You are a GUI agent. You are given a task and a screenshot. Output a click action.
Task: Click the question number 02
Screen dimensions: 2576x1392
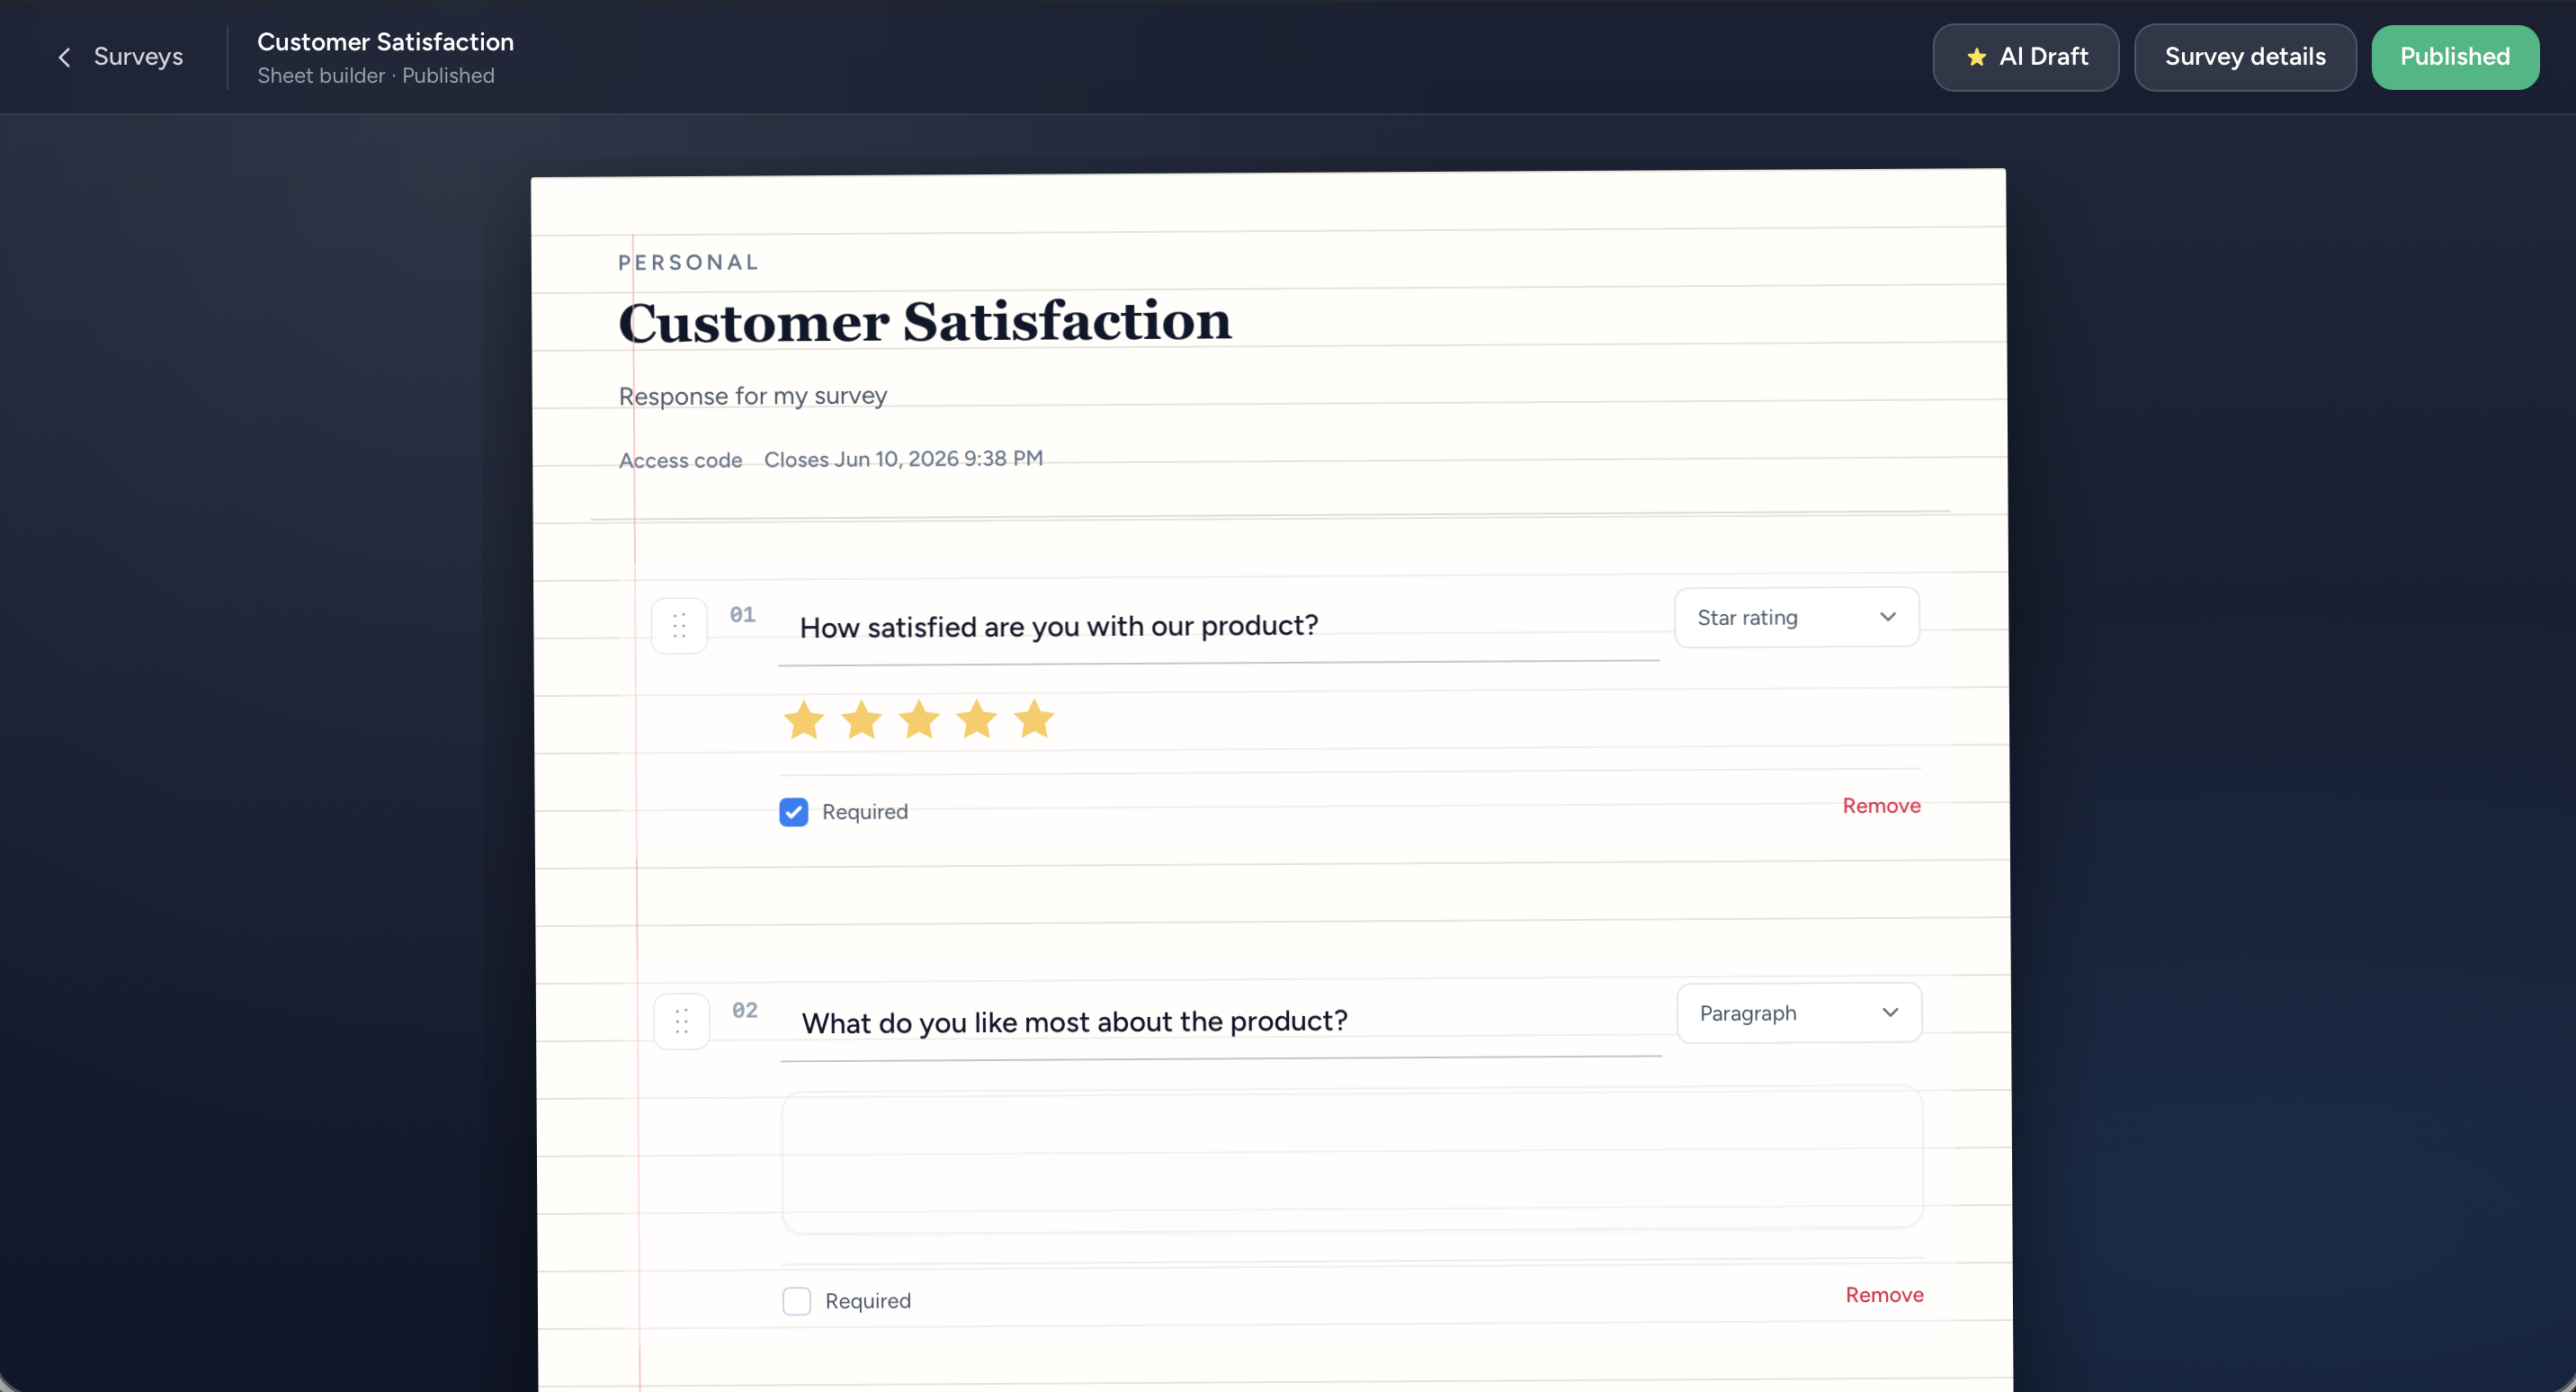pyautogui.click(x=745, y=1010)
